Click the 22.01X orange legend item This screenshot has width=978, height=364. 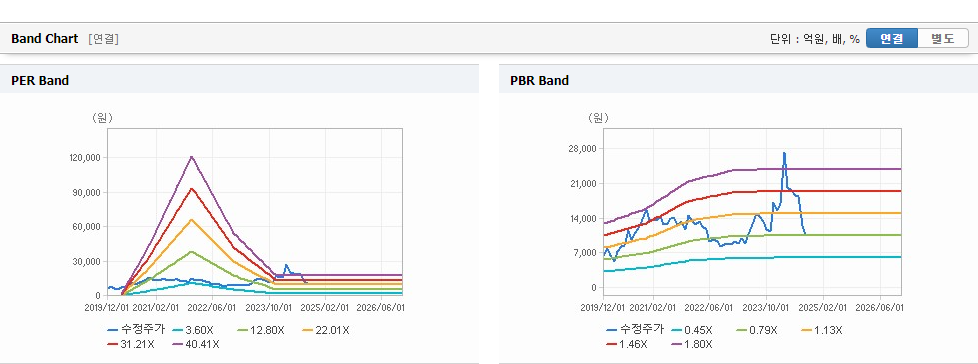click(x=326, y=330)
